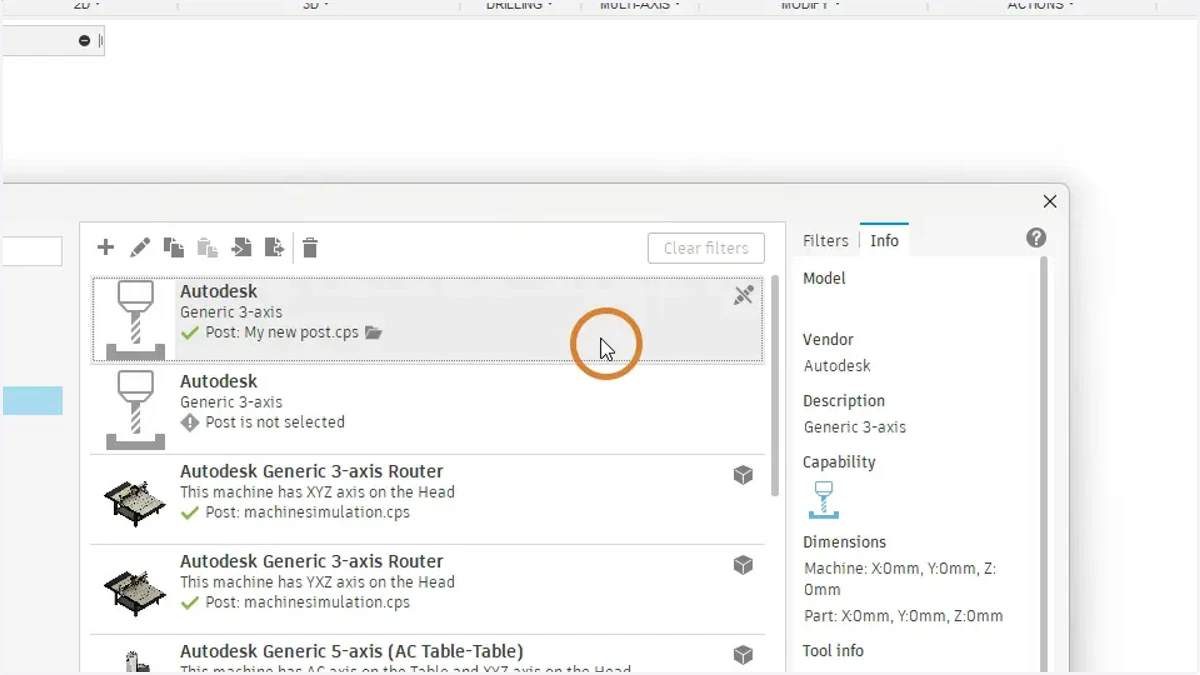
Task: Click the import machine icon
Action: (x=241, y=247)
